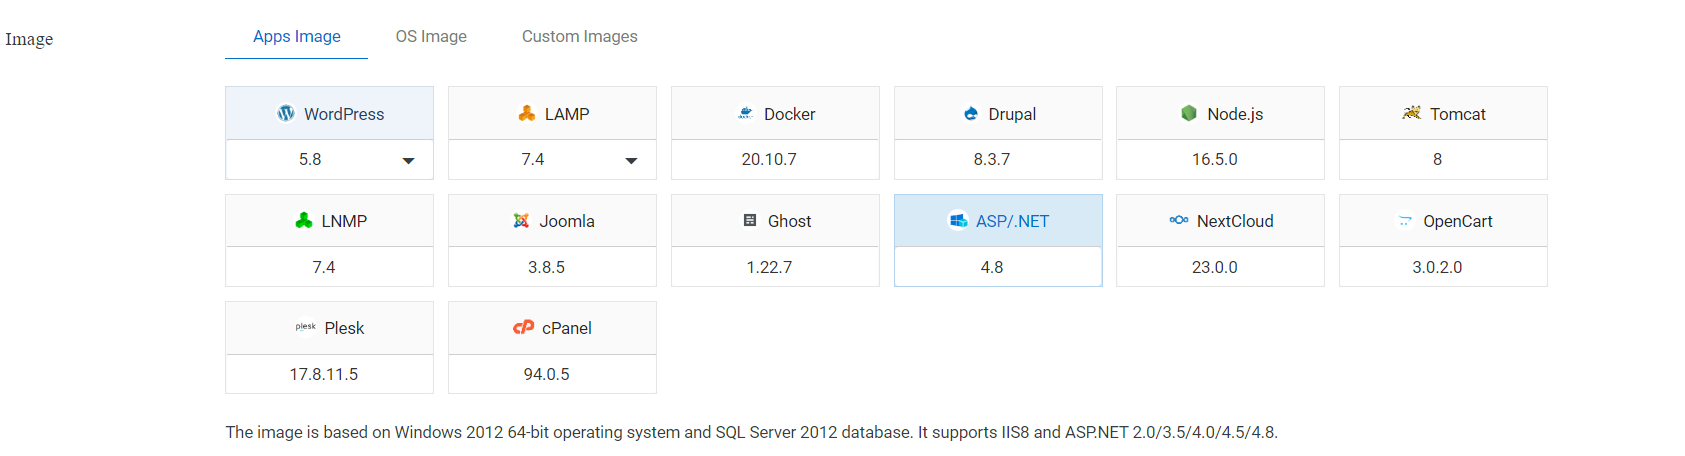Click Node.js version 16.5.0

click(x=1215, y=159)
